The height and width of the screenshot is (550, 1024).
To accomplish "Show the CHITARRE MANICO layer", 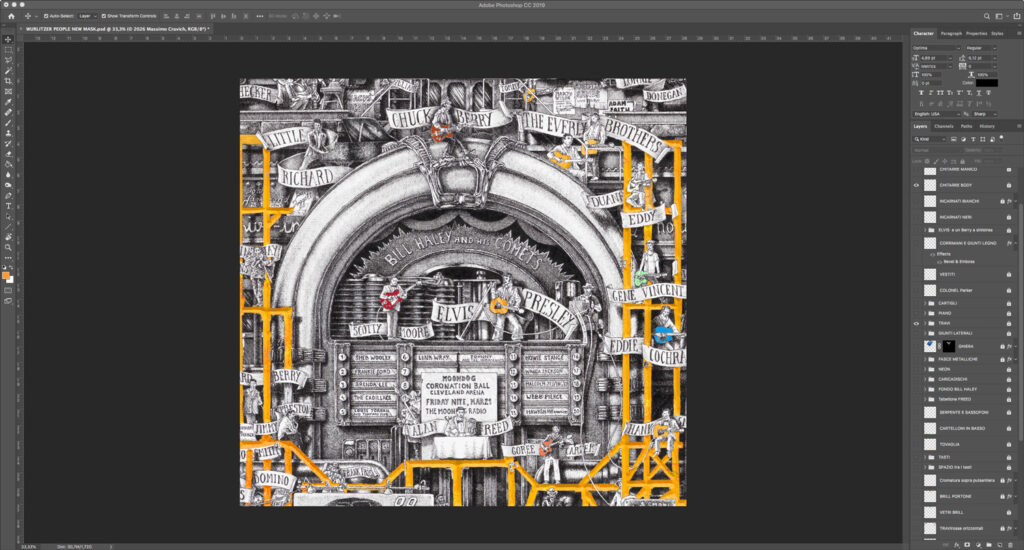I will tap(916, 170).
